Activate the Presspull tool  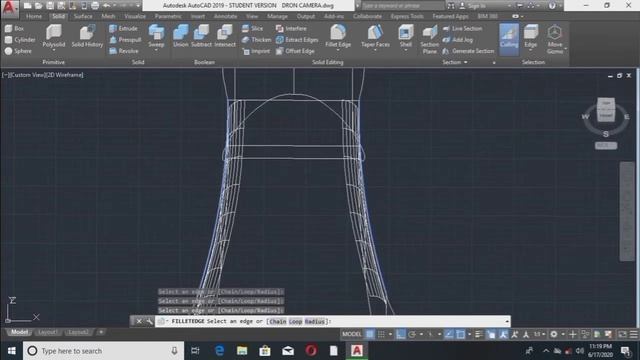coord(125,40)
